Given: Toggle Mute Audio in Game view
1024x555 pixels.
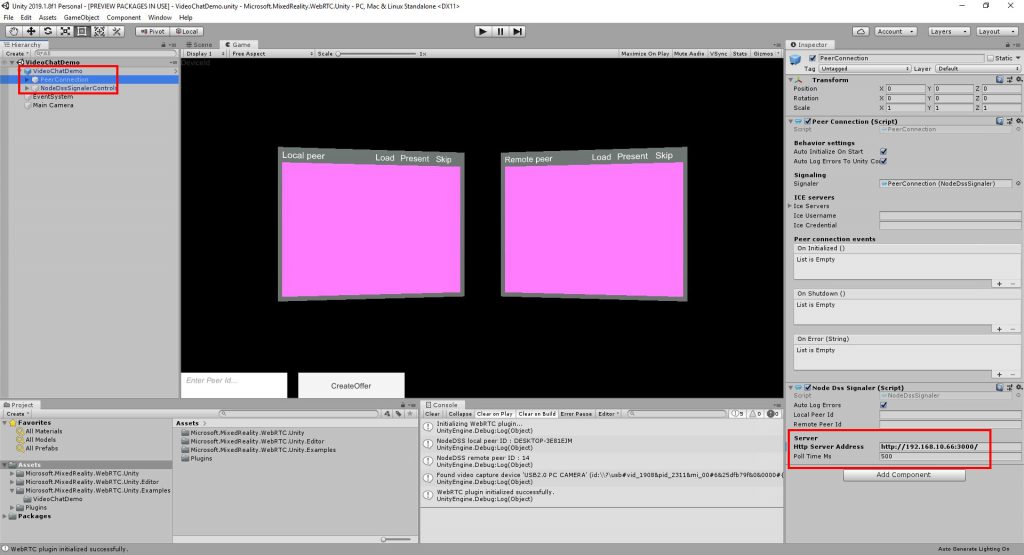Looking at the screenshot, I should (x=689, y=54).
